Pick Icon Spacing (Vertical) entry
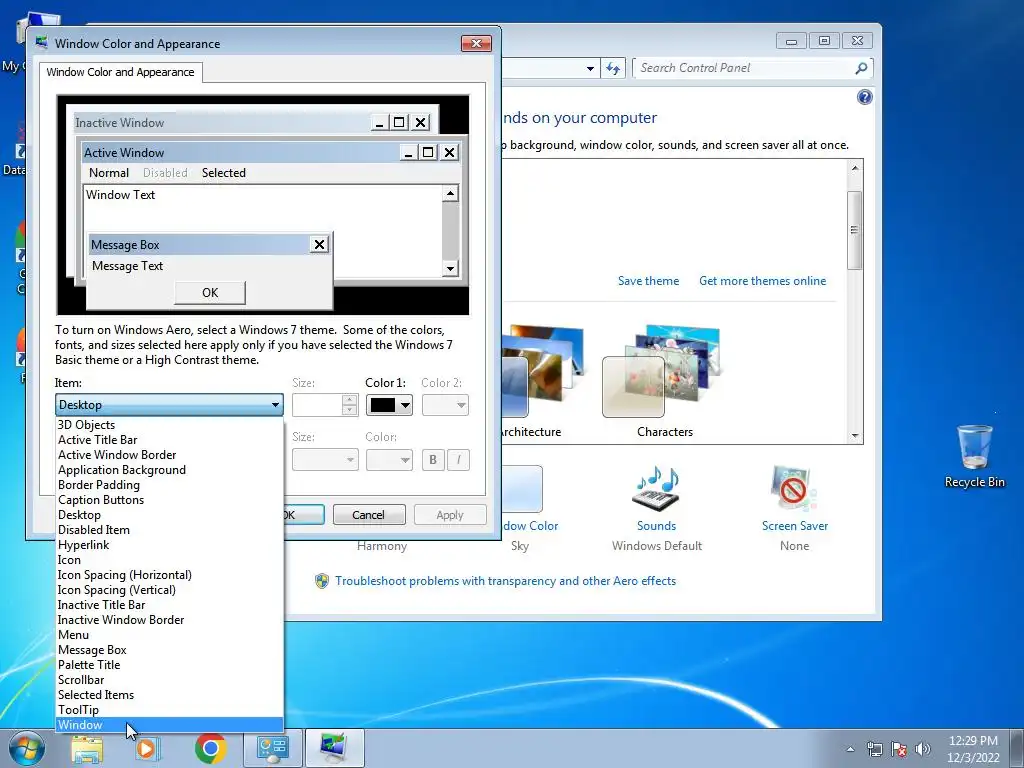 click(x=169, y=590)
